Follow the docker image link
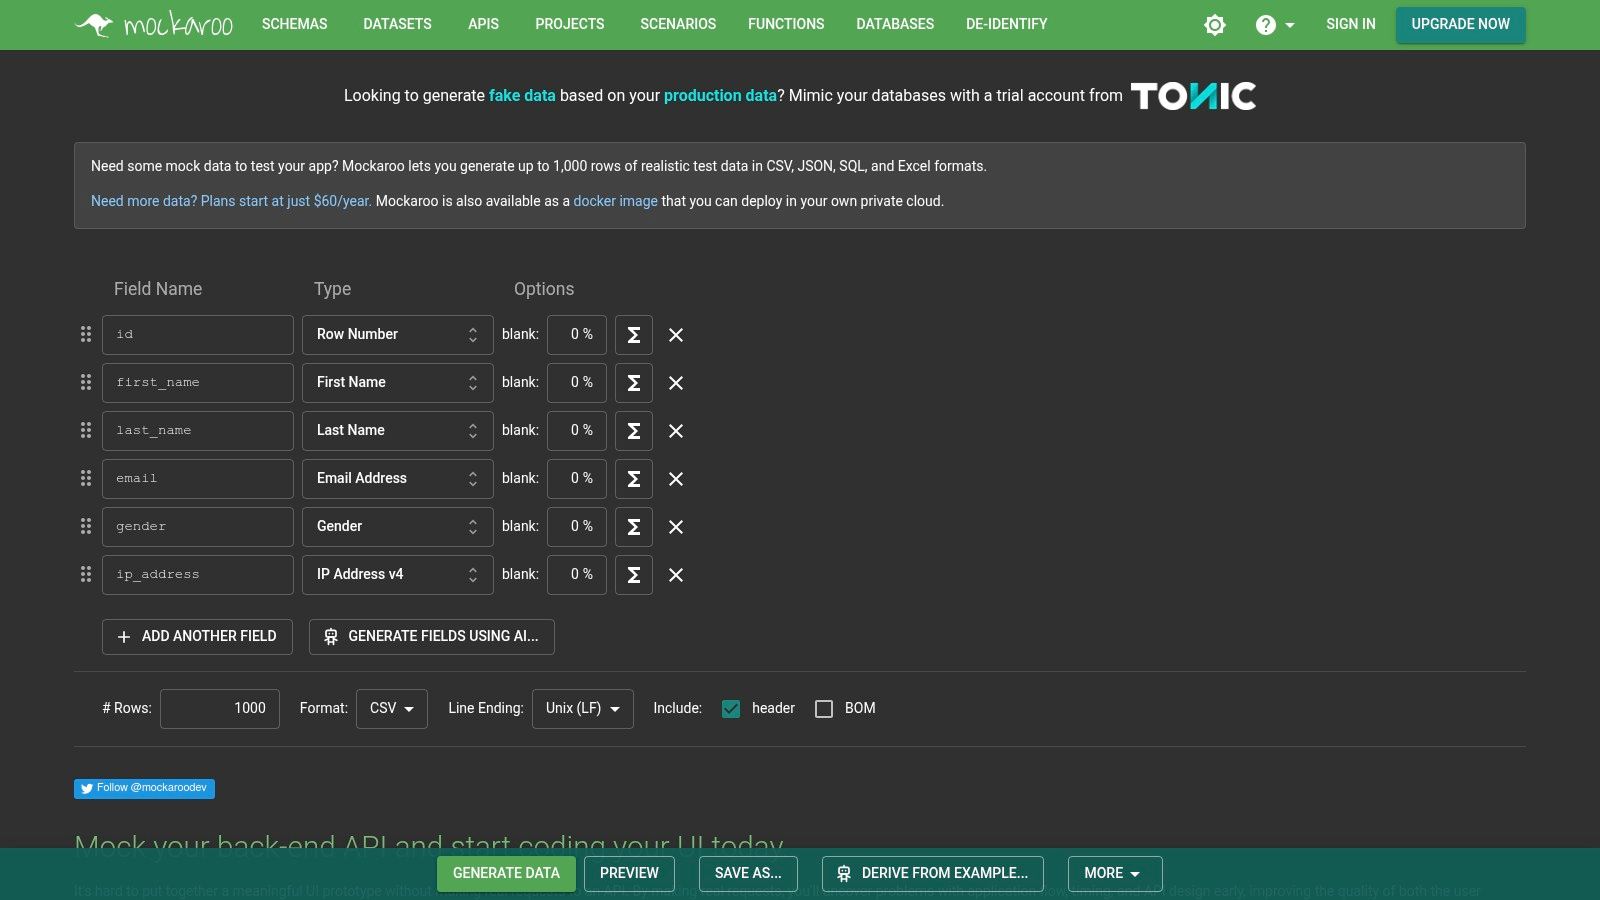Viewport: 1600px width, 900px height. (615, 201)
